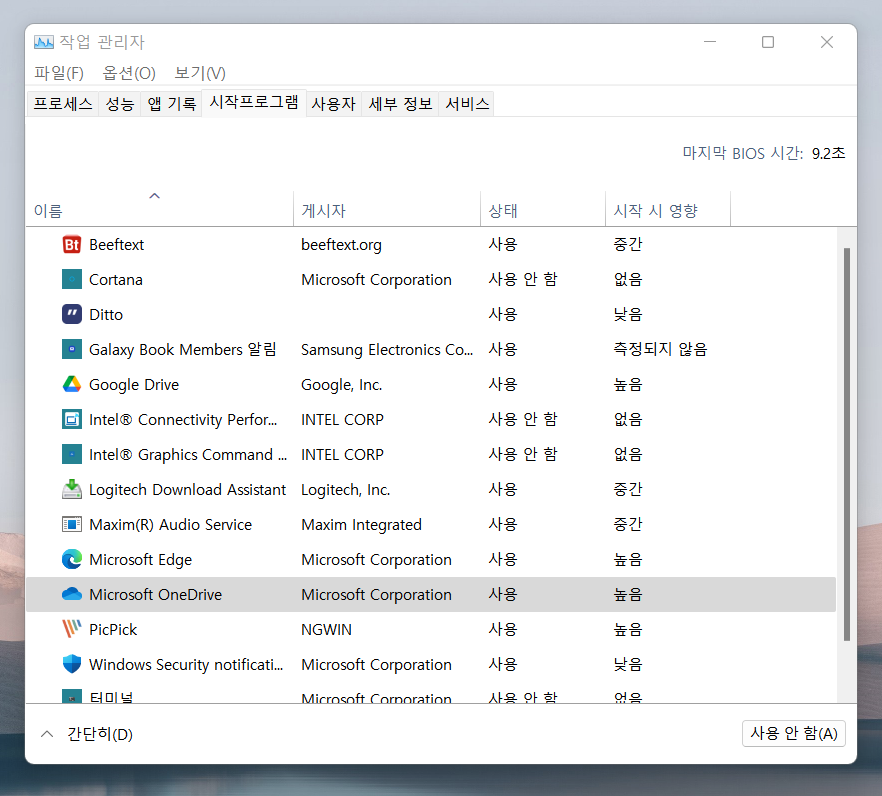Viewport: 882px width, 796px height.
Task: Select Intel Graphics Command entry name
Action: [x=188, y=455]
